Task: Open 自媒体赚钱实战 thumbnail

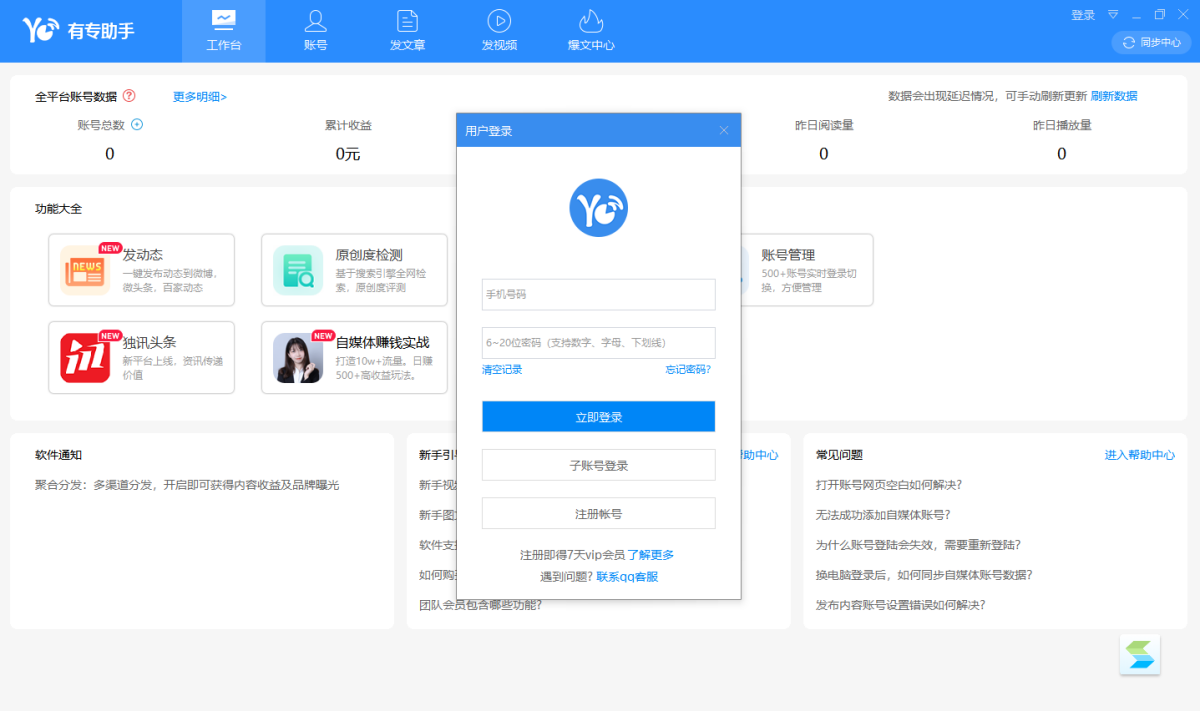Action: coord(298,358)
